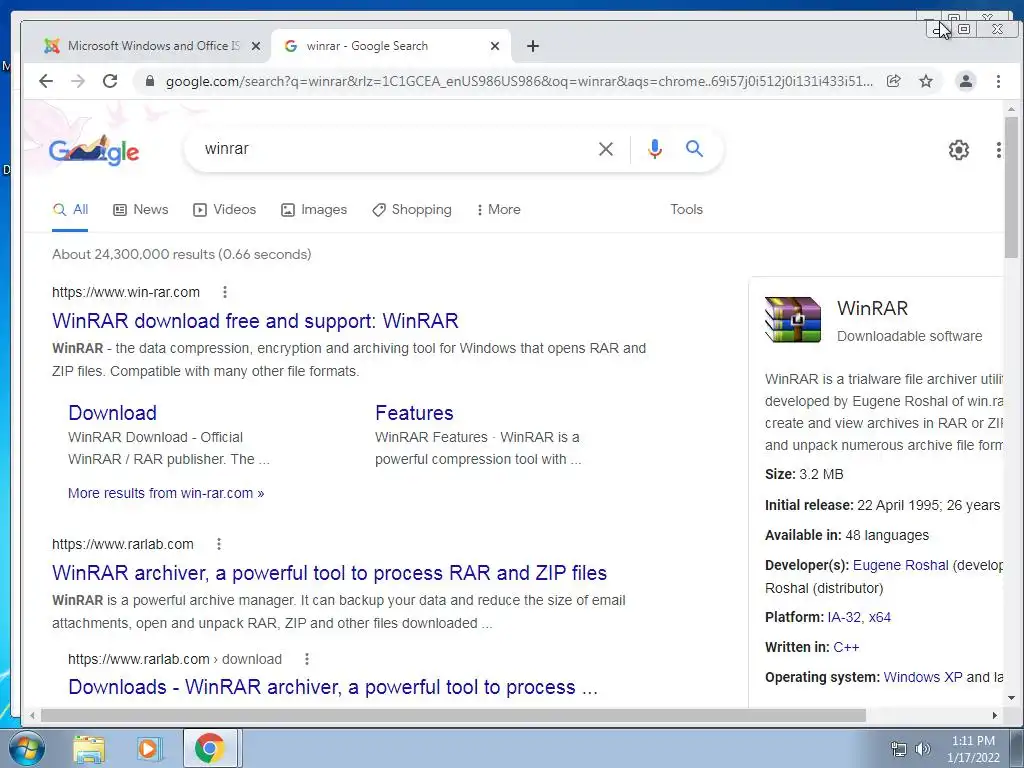This screenshot has height=768, width=1024.
Task: Open WinRAR download free and support link
Action: [255, 321]
